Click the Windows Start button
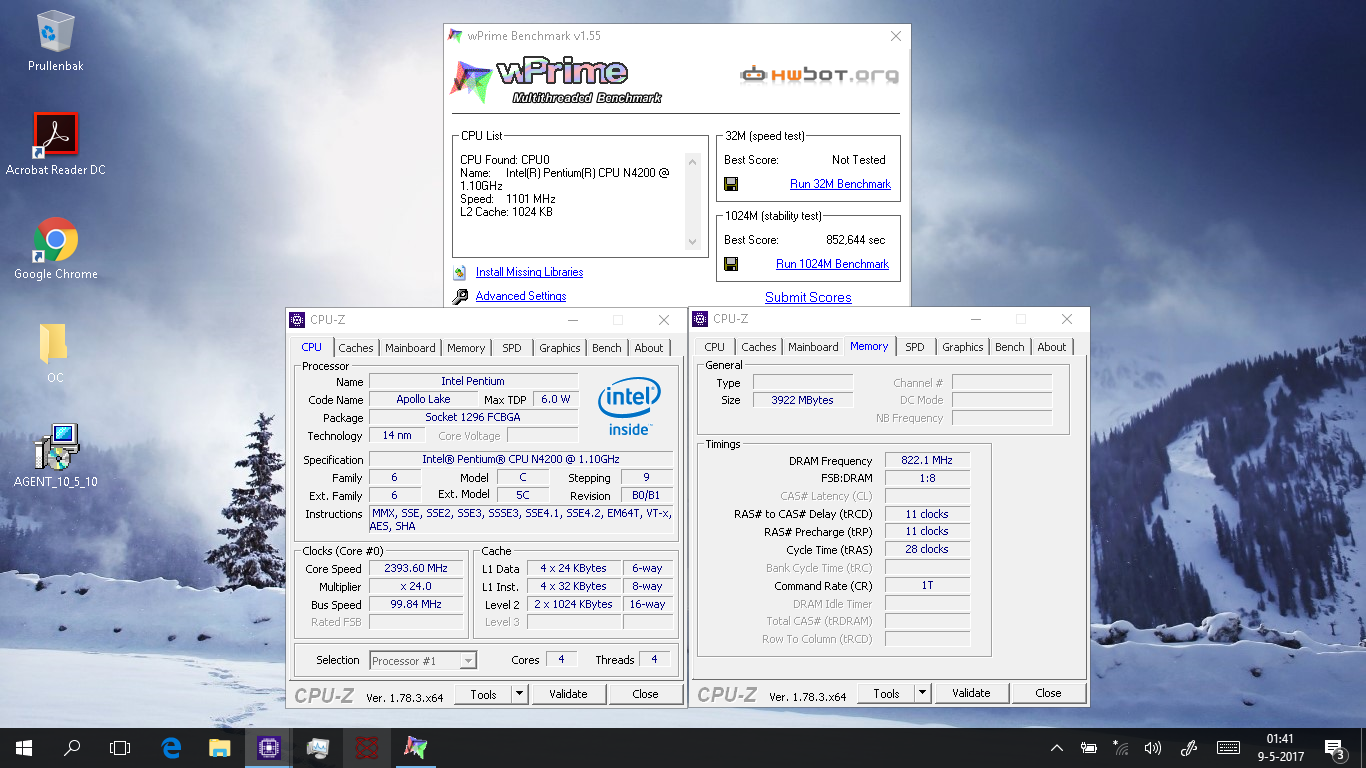The image size is (1366, 768). [x=24, y=747]
